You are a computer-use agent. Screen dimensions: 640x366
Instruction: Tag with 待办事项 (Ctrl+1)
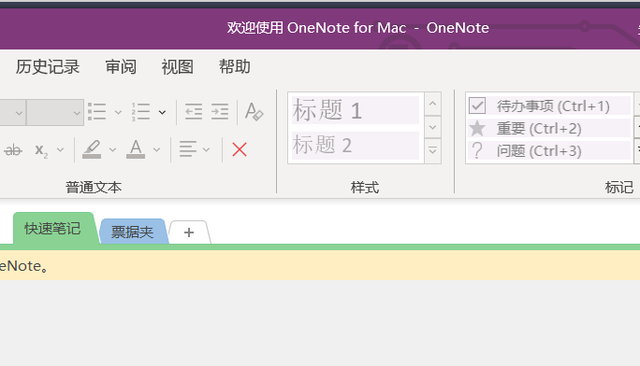549,106
